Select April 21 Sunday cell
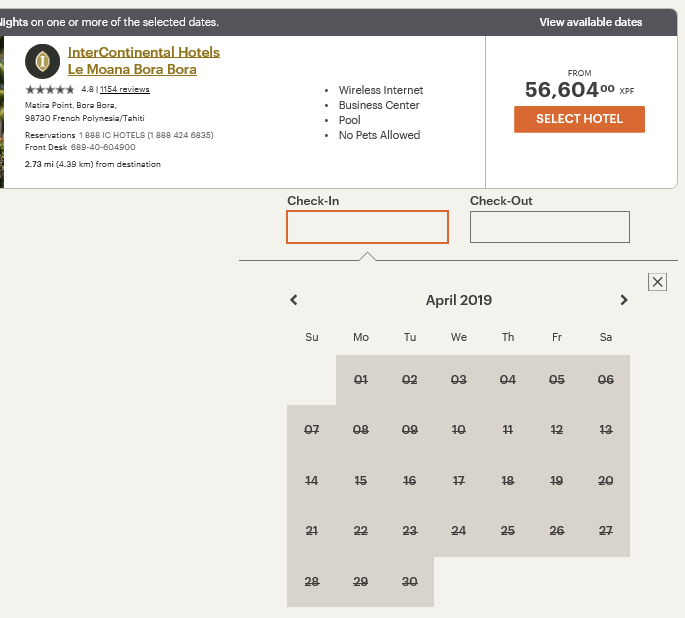The image size is (685, 618). (312, 531)
